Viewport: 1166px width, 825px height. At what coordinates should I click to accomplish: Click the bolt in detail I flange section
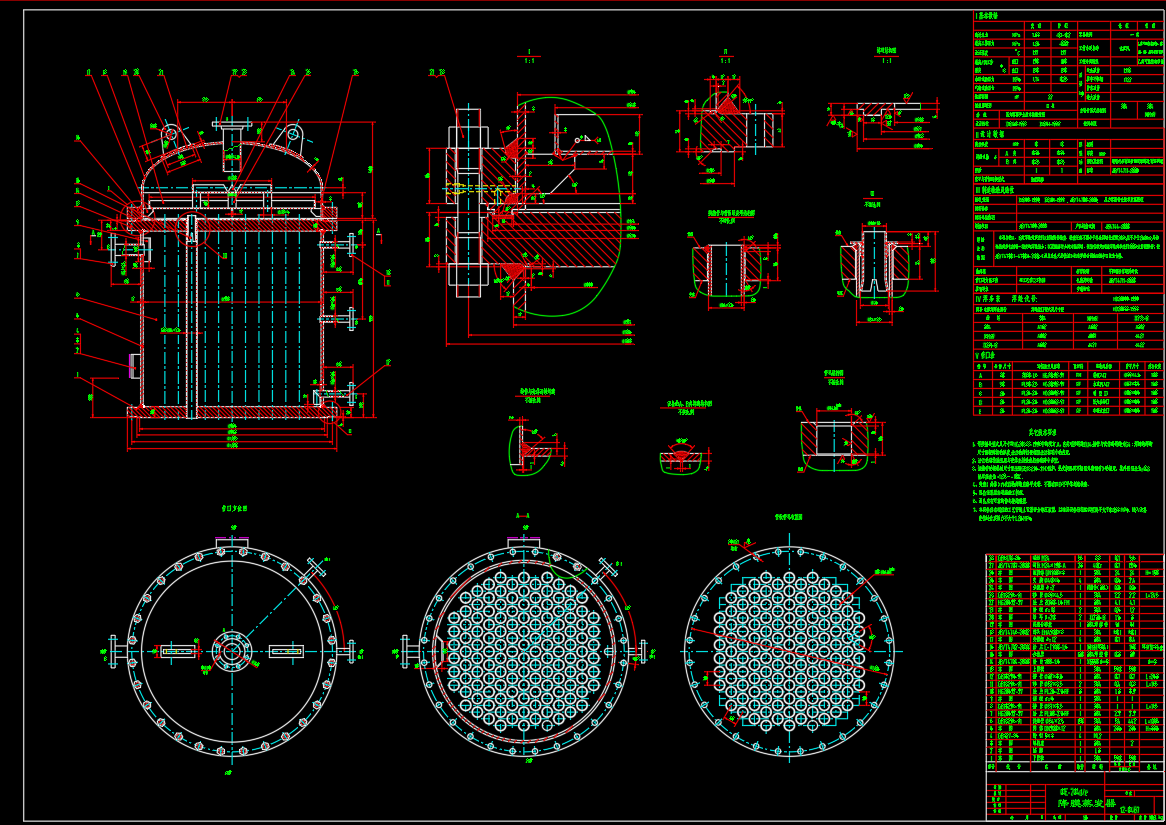(468, 200)
